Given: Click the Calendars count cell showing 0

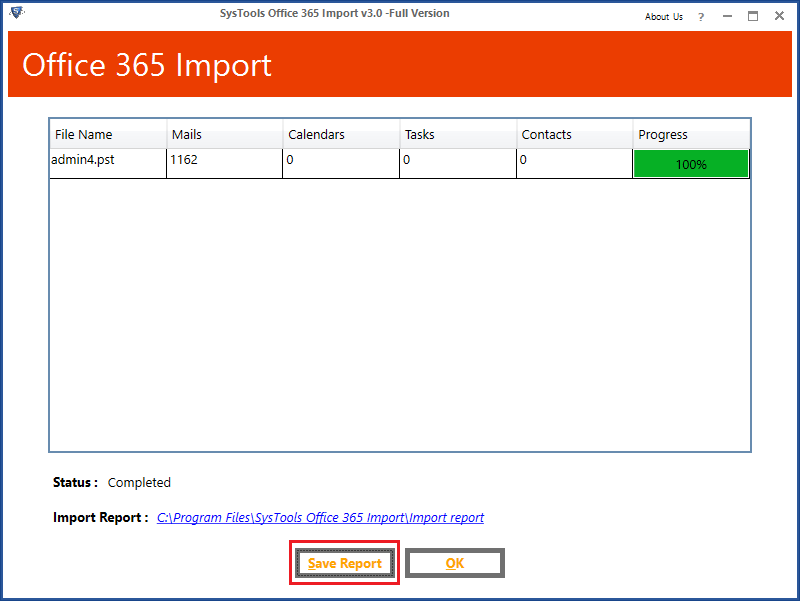Looking at the screenshot, I should pos(341,163).
